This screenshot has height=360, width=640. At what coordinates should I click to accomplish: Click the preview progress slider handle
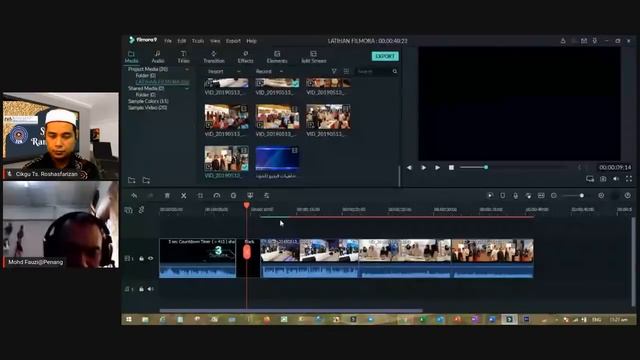(x=486, y=167)
